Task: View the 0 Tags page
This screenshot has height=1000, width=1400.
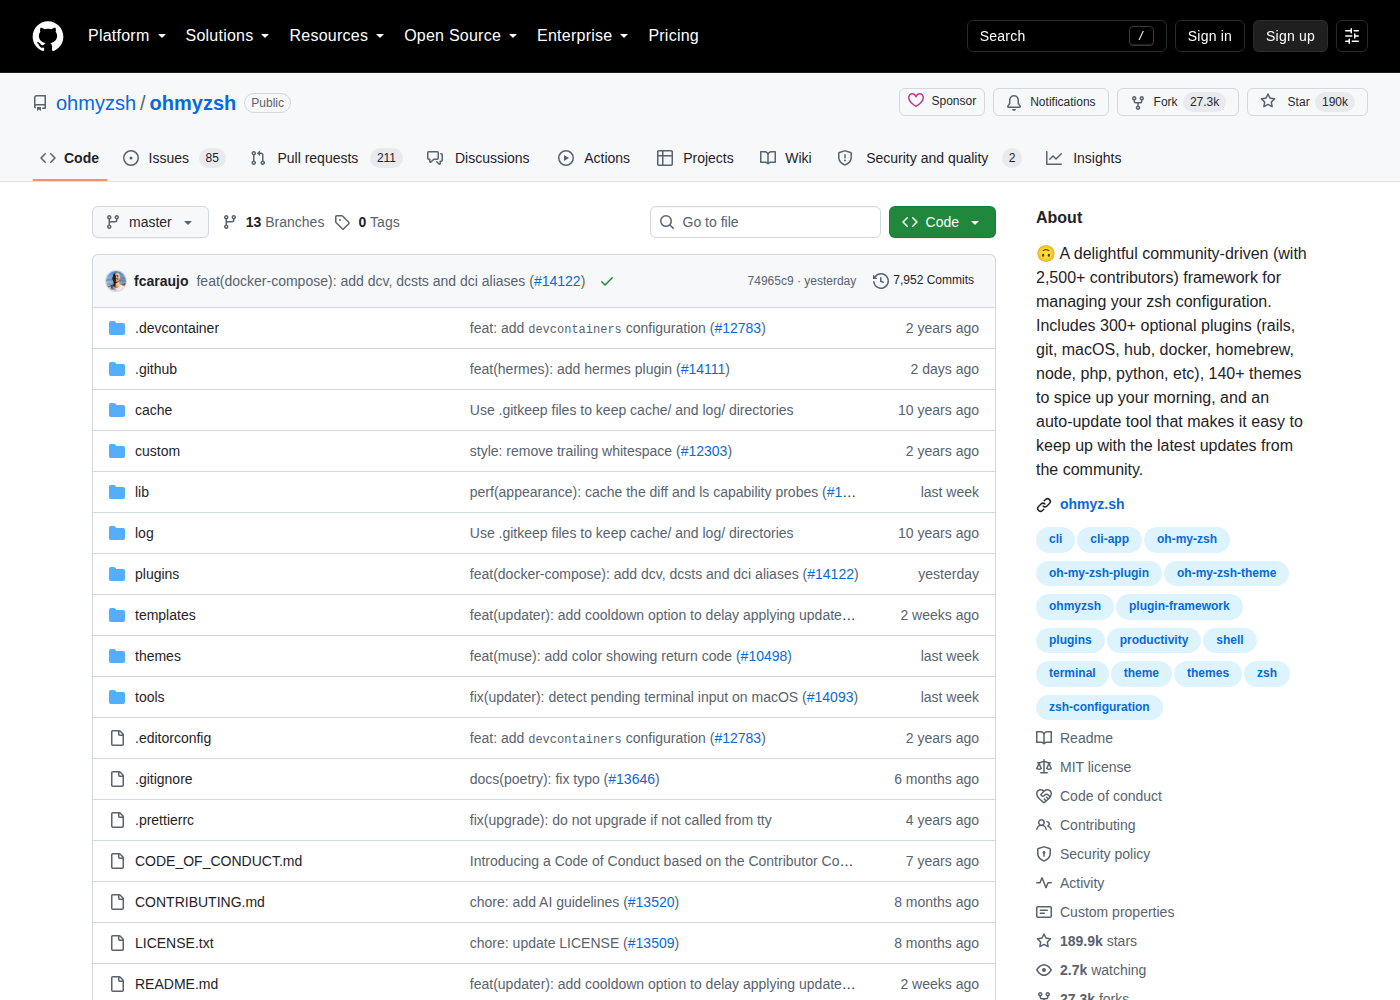Action: [x=367, y=222]
